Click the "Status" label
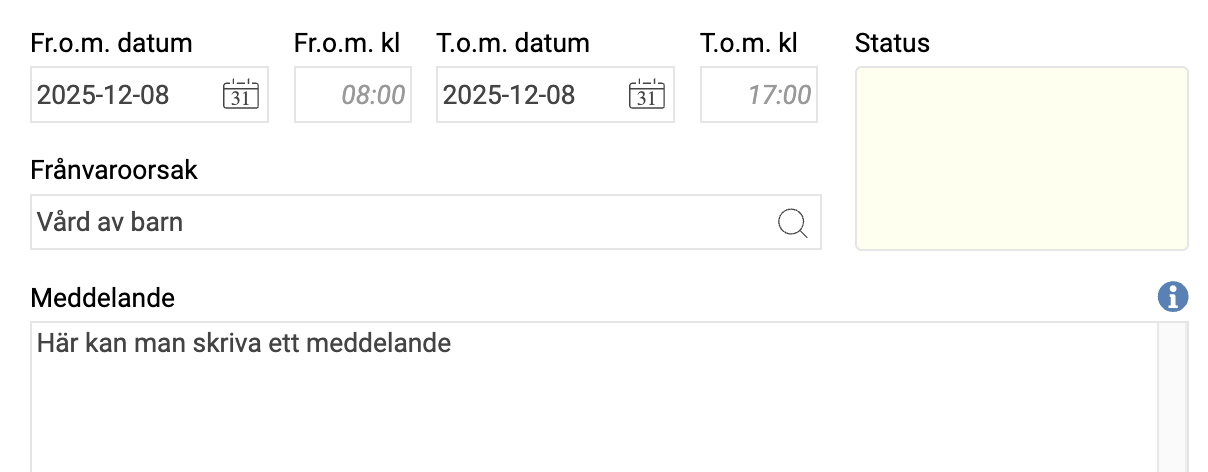 coord(893,44)
